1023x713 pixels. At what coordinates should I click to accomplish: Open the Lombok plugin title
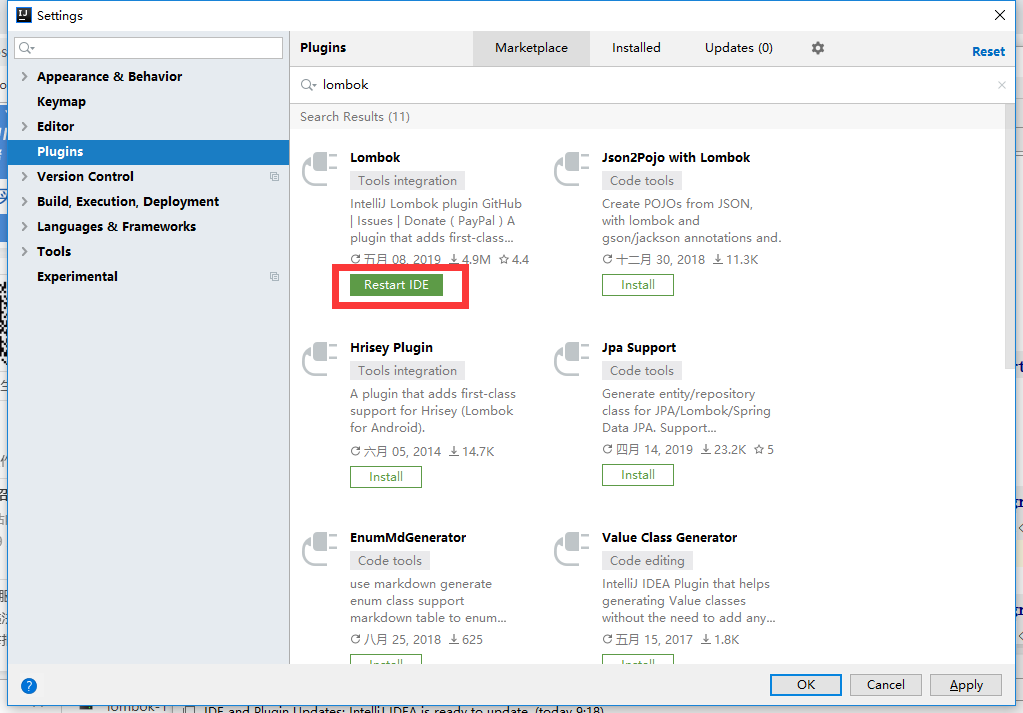(x=375, y=157)
